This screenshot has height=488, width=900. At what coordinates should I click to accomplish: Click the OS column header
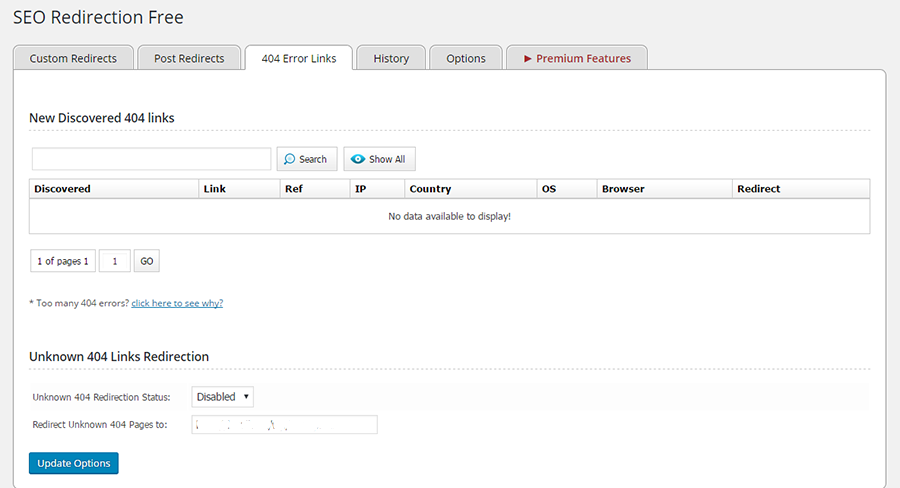567,189
